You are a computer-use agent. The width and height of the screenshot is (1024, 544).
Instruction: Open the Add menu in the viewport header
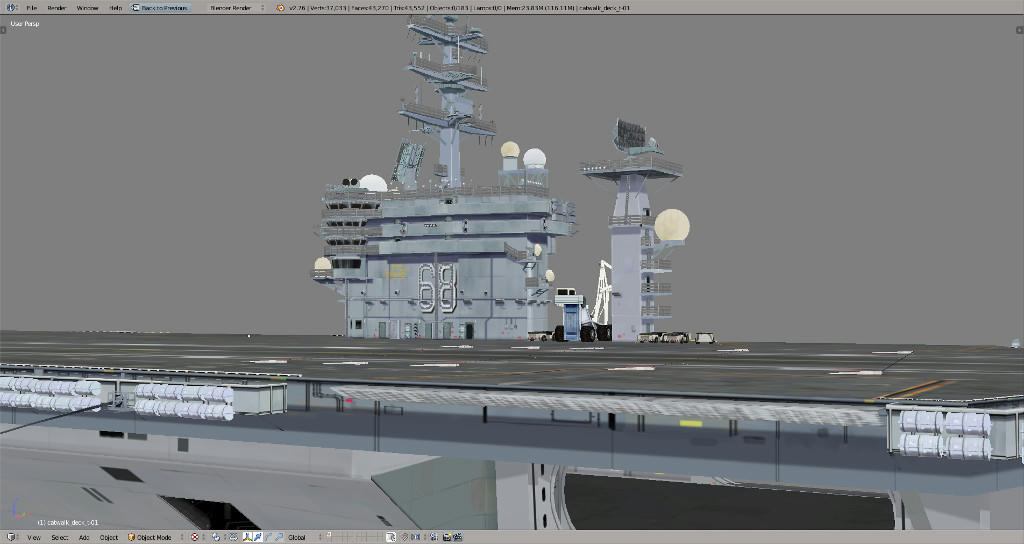tap(84, 537)
